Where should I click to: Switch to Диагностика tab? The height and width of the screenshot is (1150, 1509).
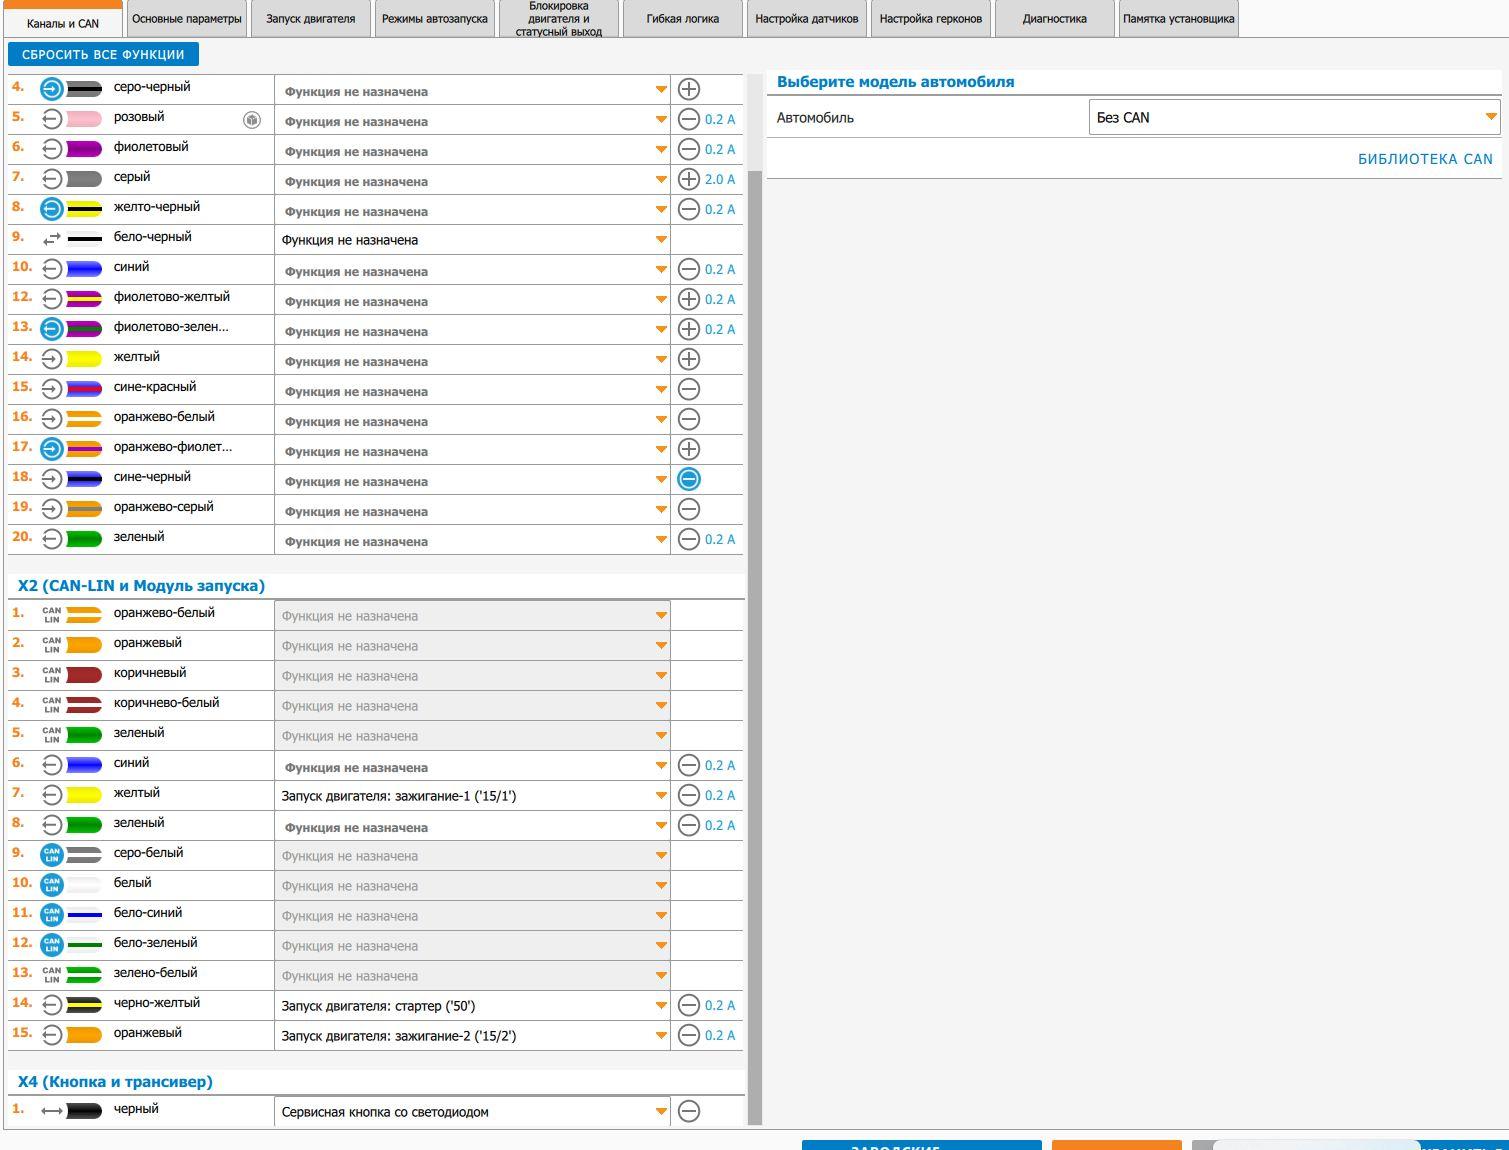(1055, 19)
